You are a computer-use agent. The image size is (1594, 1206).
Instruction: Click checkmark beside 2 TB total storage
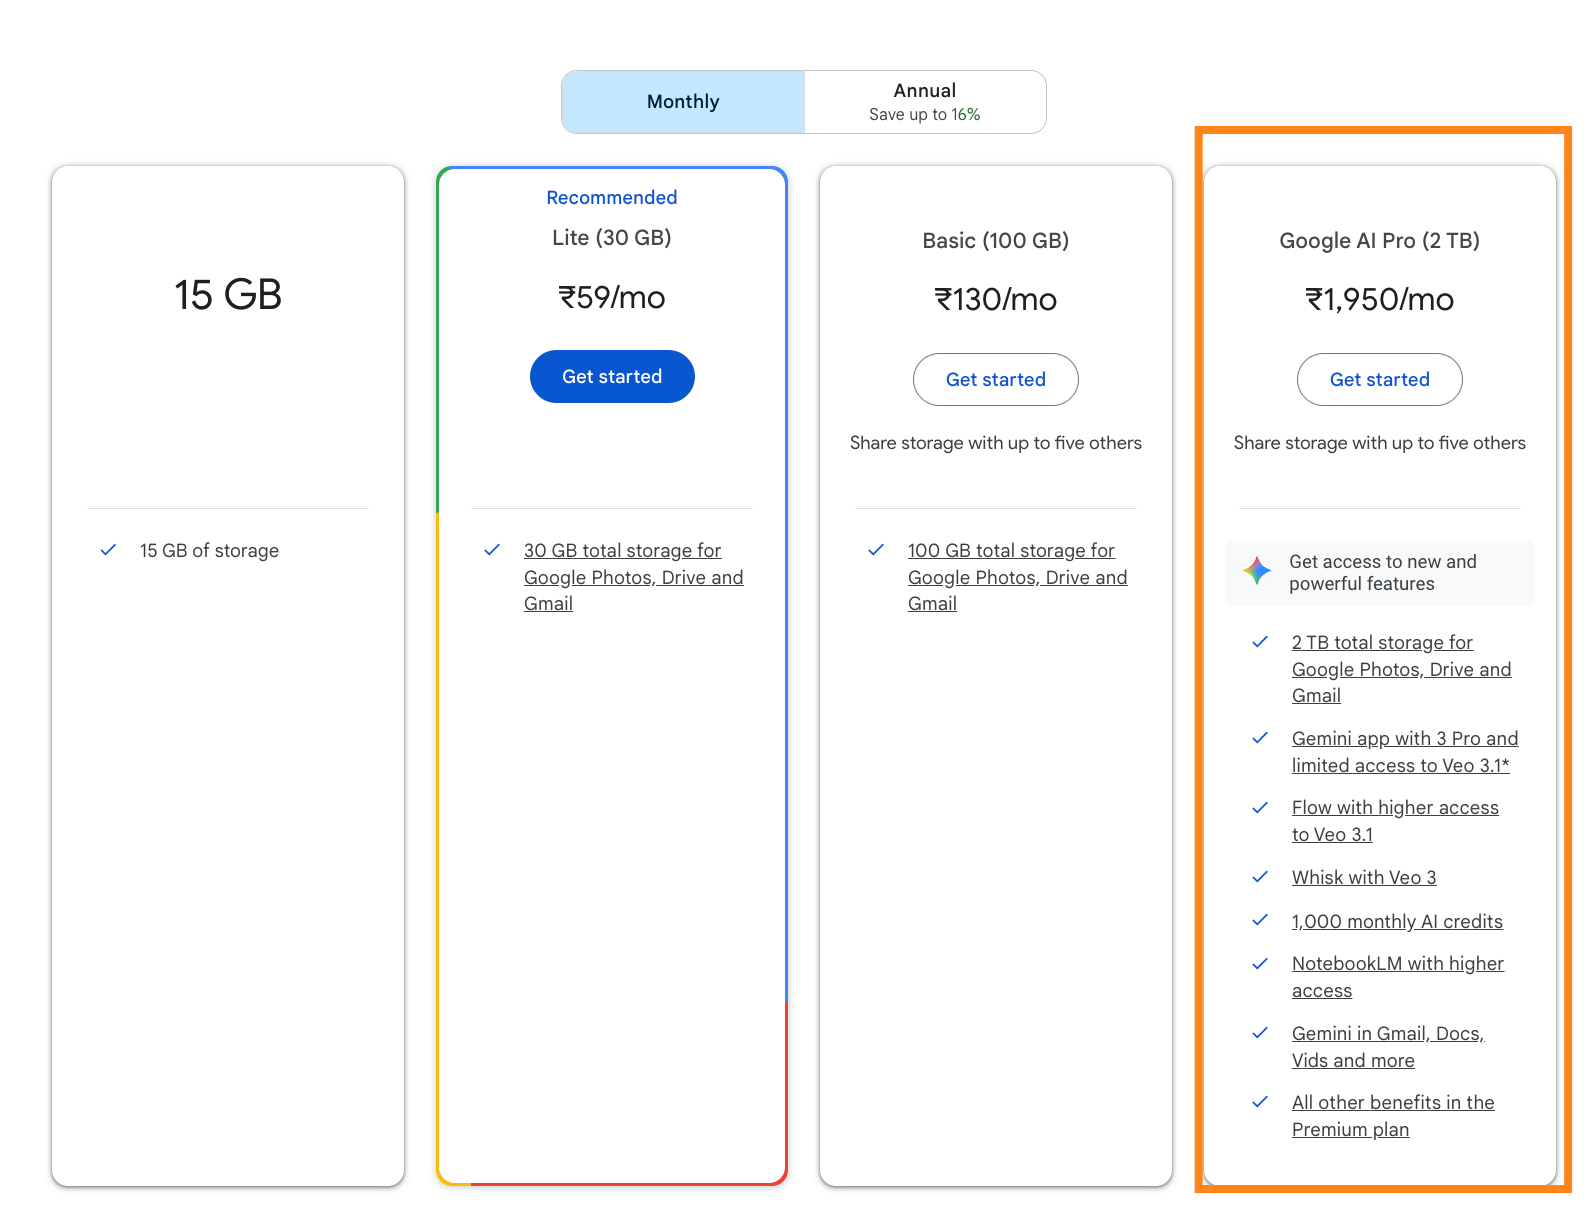1260,642
